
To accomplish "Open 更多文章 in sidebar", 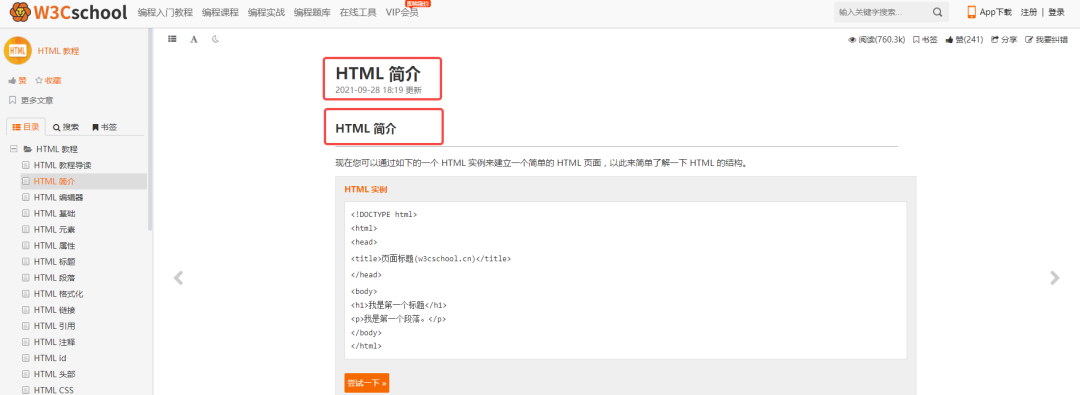I will [30, 100].
